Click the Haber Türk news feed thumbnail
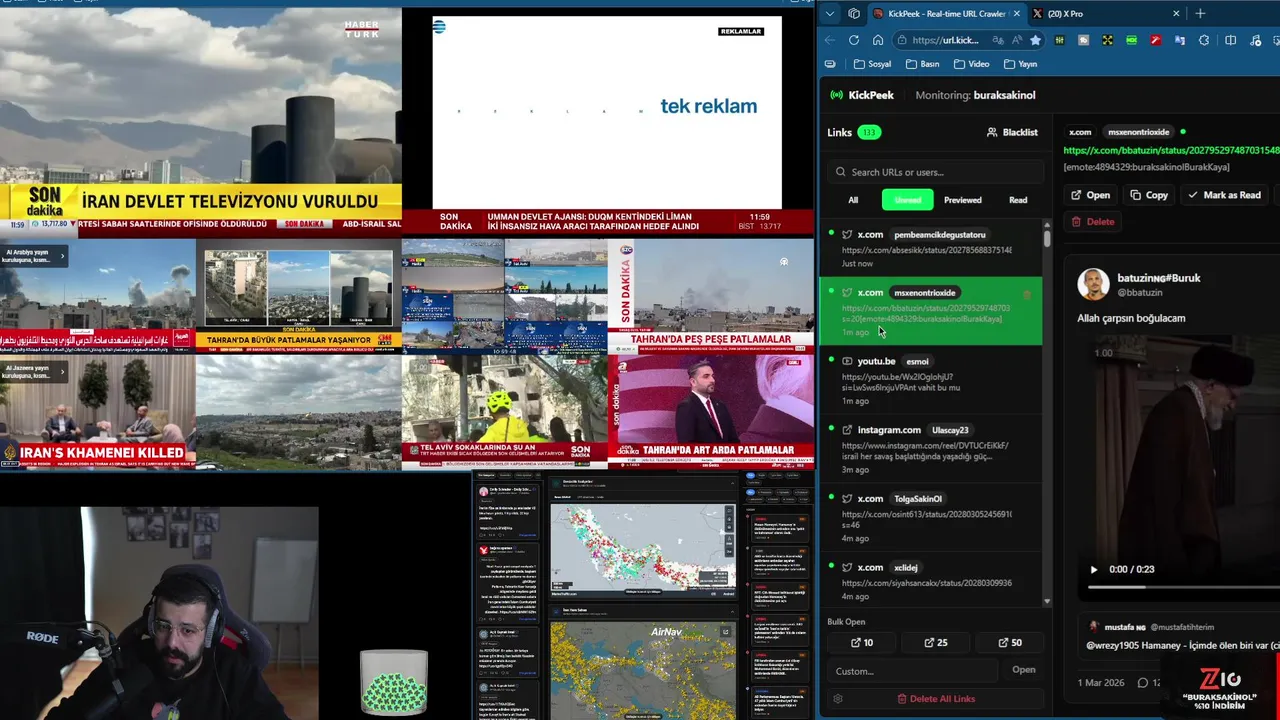This screenshot has height=720, width=1280. click(201, 120)
